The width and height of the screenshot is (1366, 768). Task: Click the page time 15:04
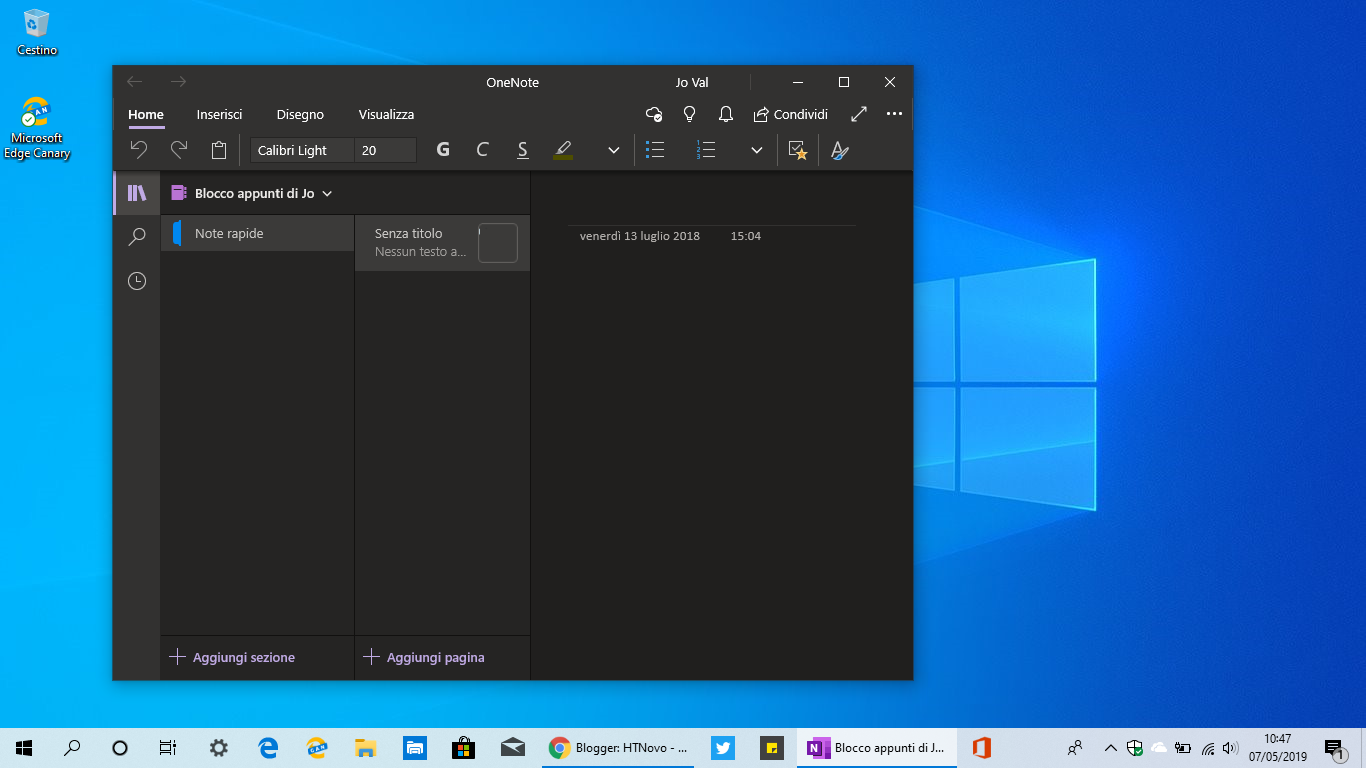point(746,236)
